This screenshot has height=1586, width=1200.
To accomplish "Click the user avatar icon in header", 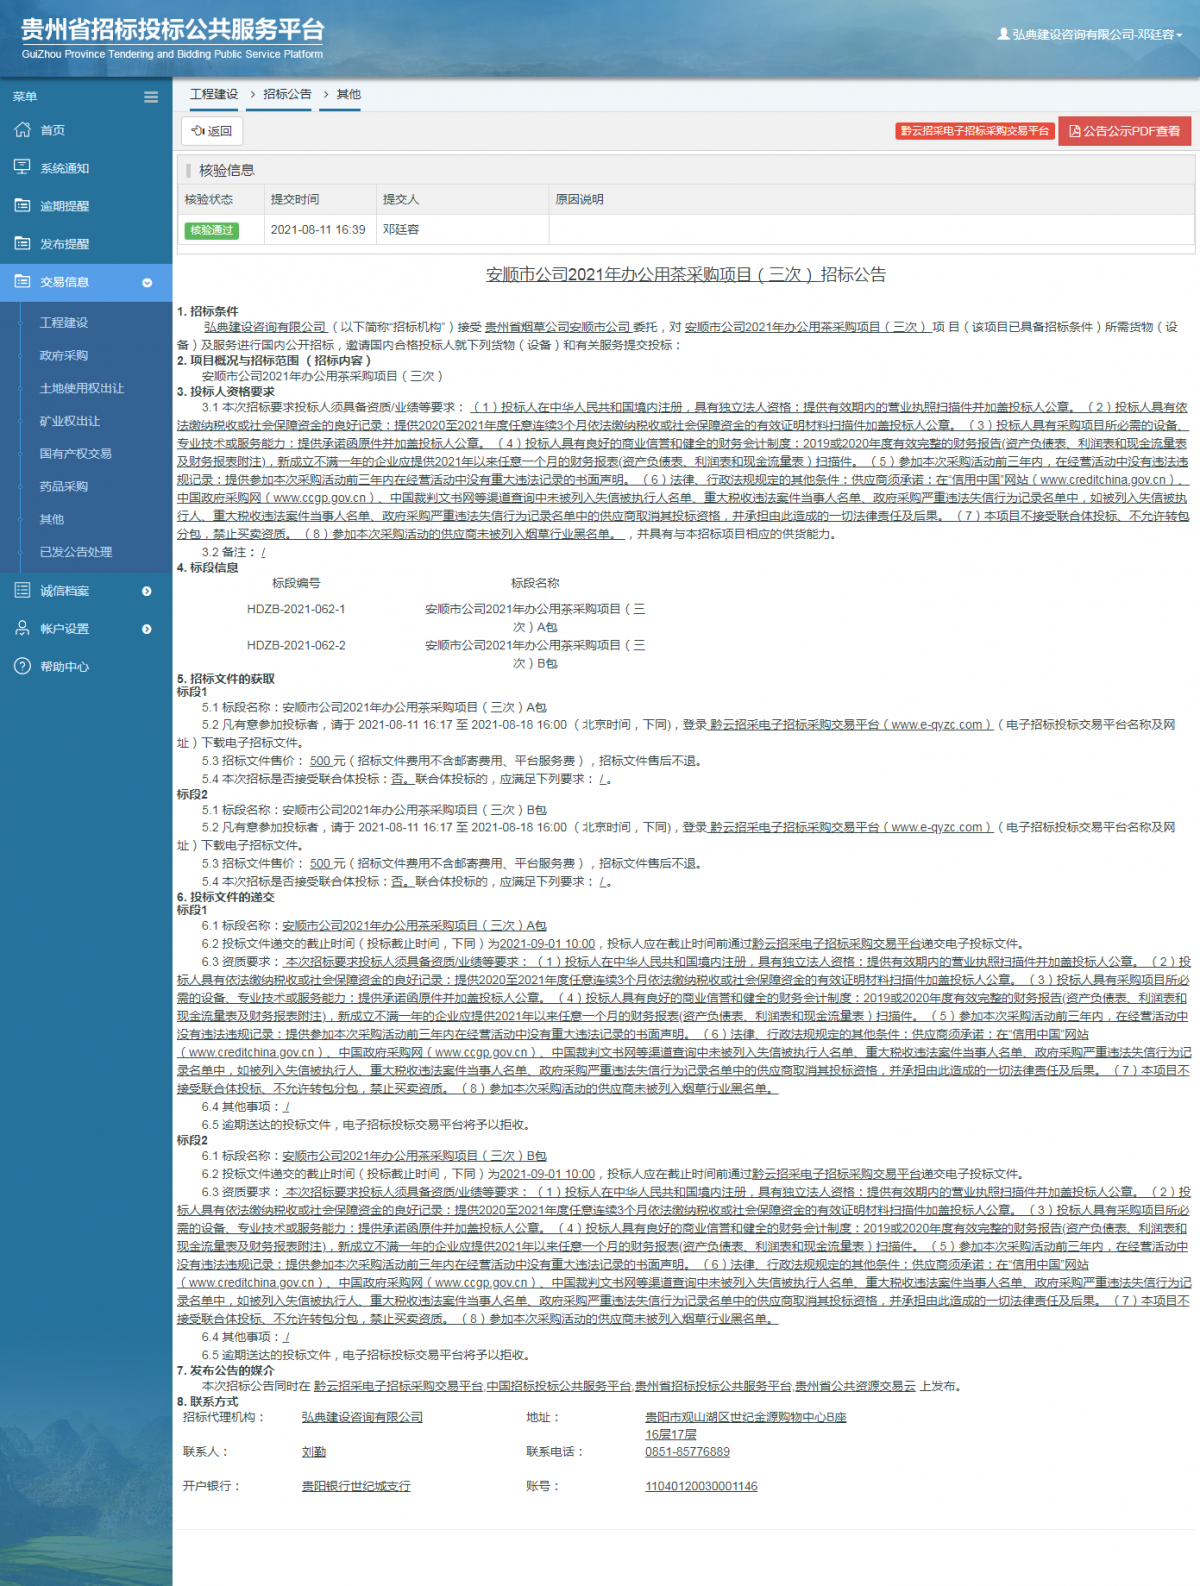I will tap(1003, 34).
